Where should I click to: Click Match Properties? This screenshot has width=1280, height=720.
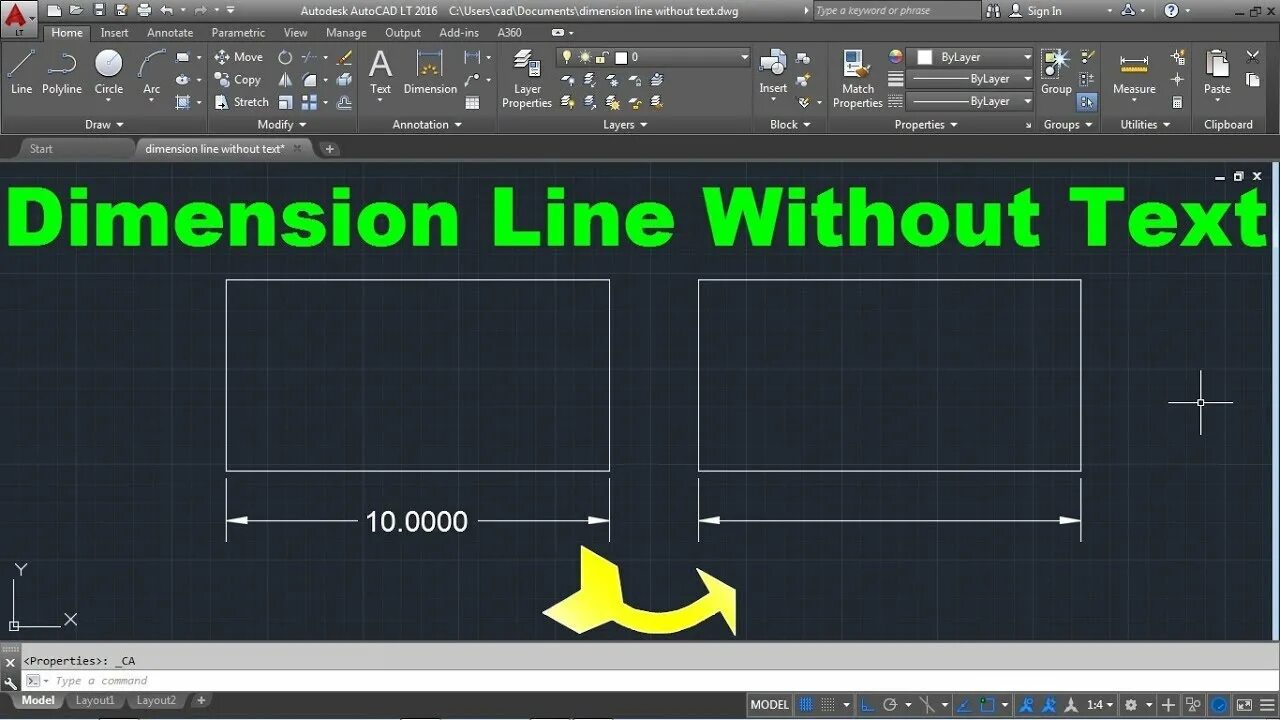[858, 78]
